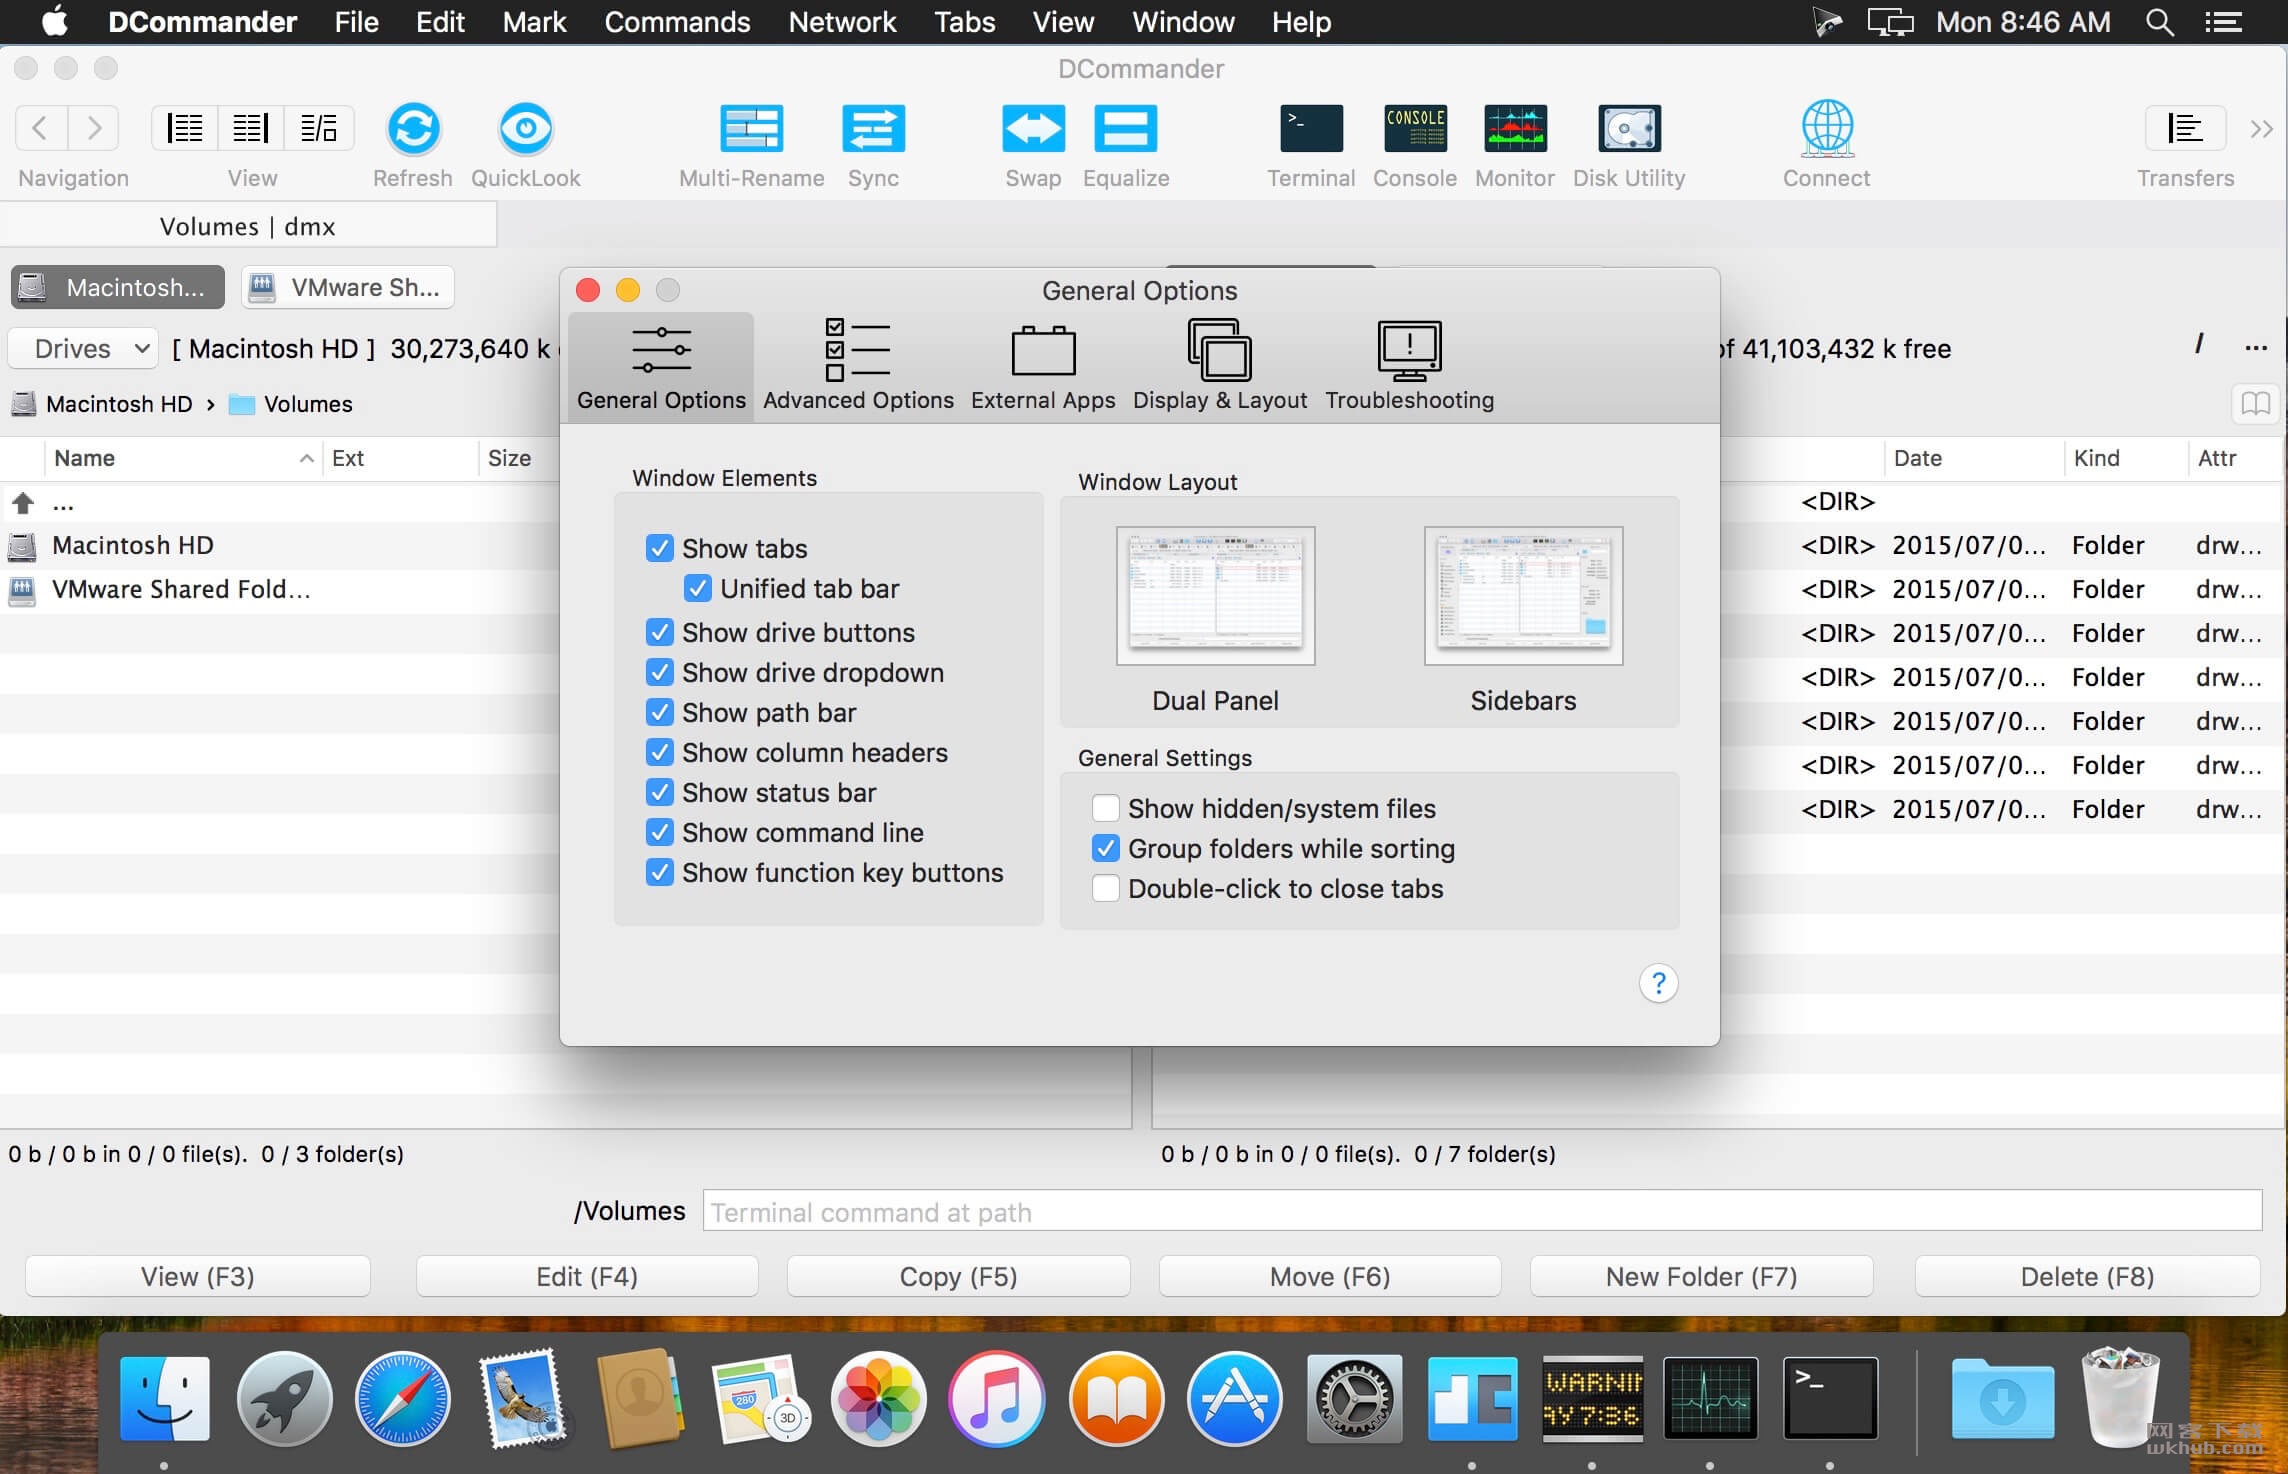Open Spotlight search in menu bar
2288x1474 pixels.
(x=2159, y=22)
